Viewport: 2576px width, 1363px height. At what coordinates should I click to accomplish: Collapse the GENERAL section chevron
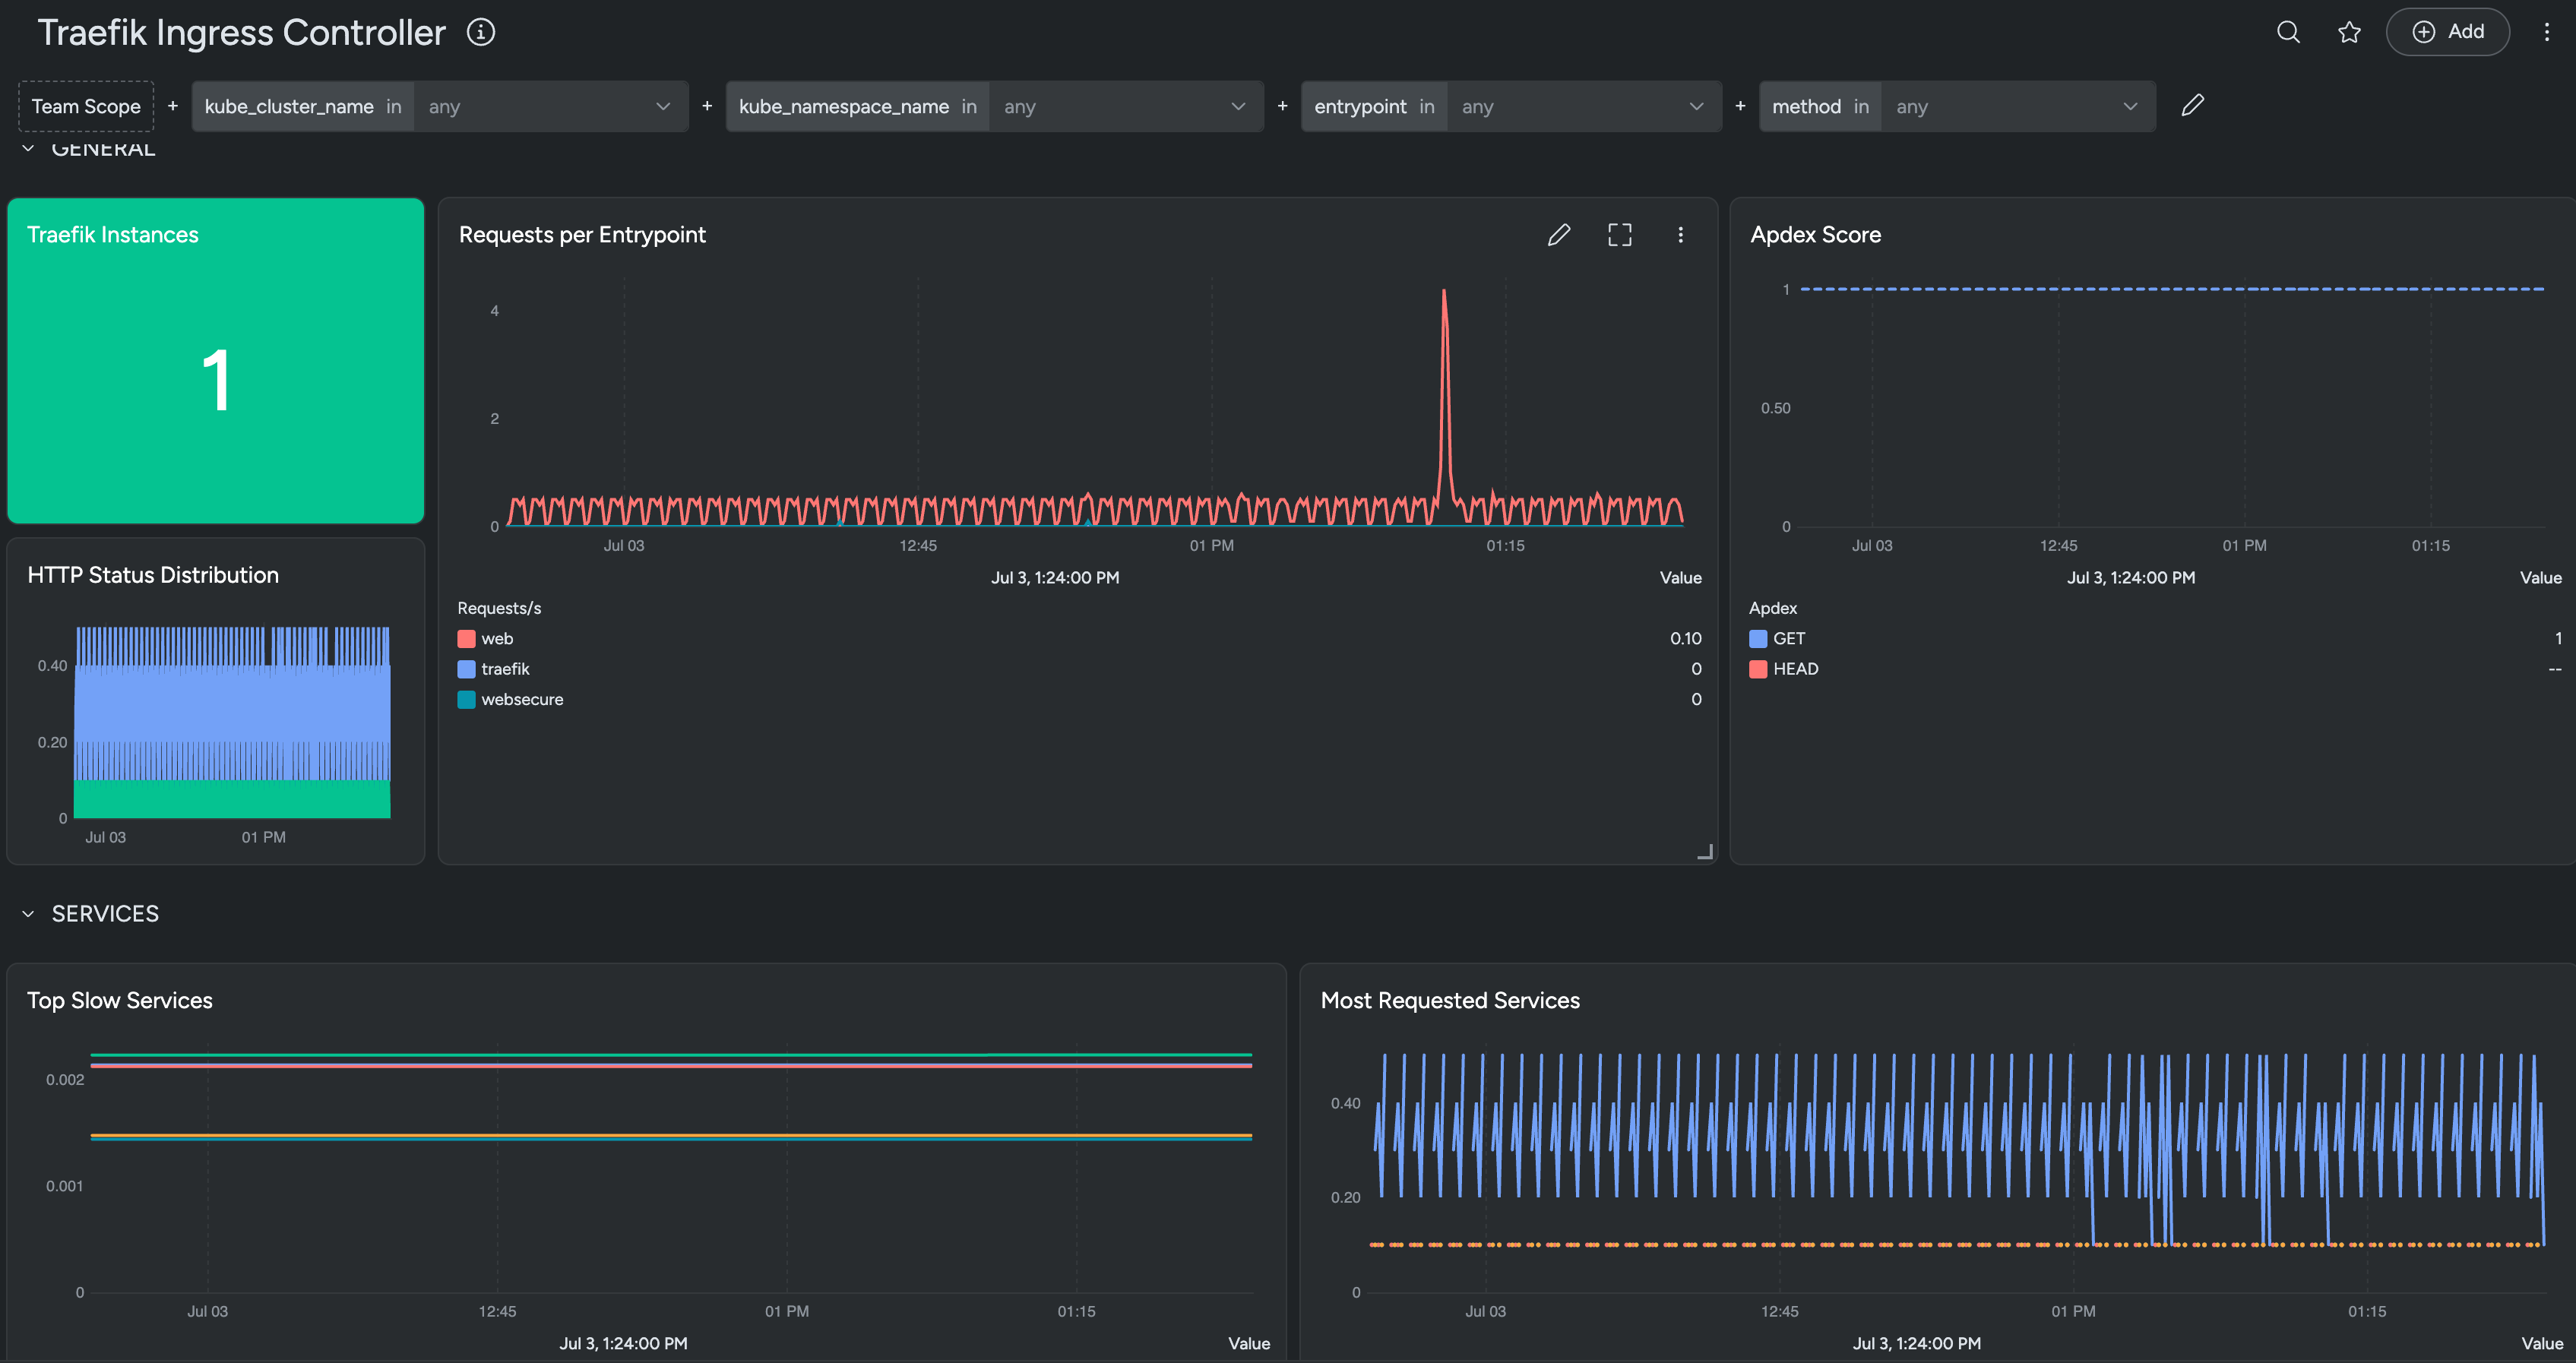(28, 149)
